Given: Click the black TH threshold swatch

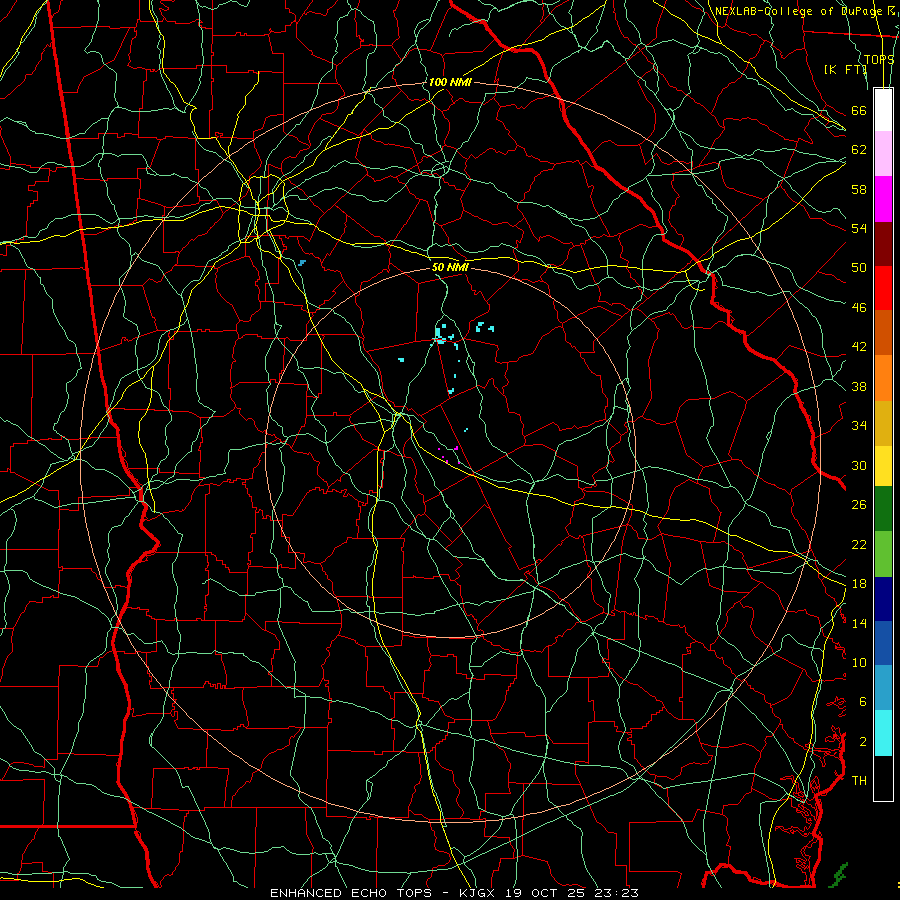Looking at the screenshot, I should [883, 778].
